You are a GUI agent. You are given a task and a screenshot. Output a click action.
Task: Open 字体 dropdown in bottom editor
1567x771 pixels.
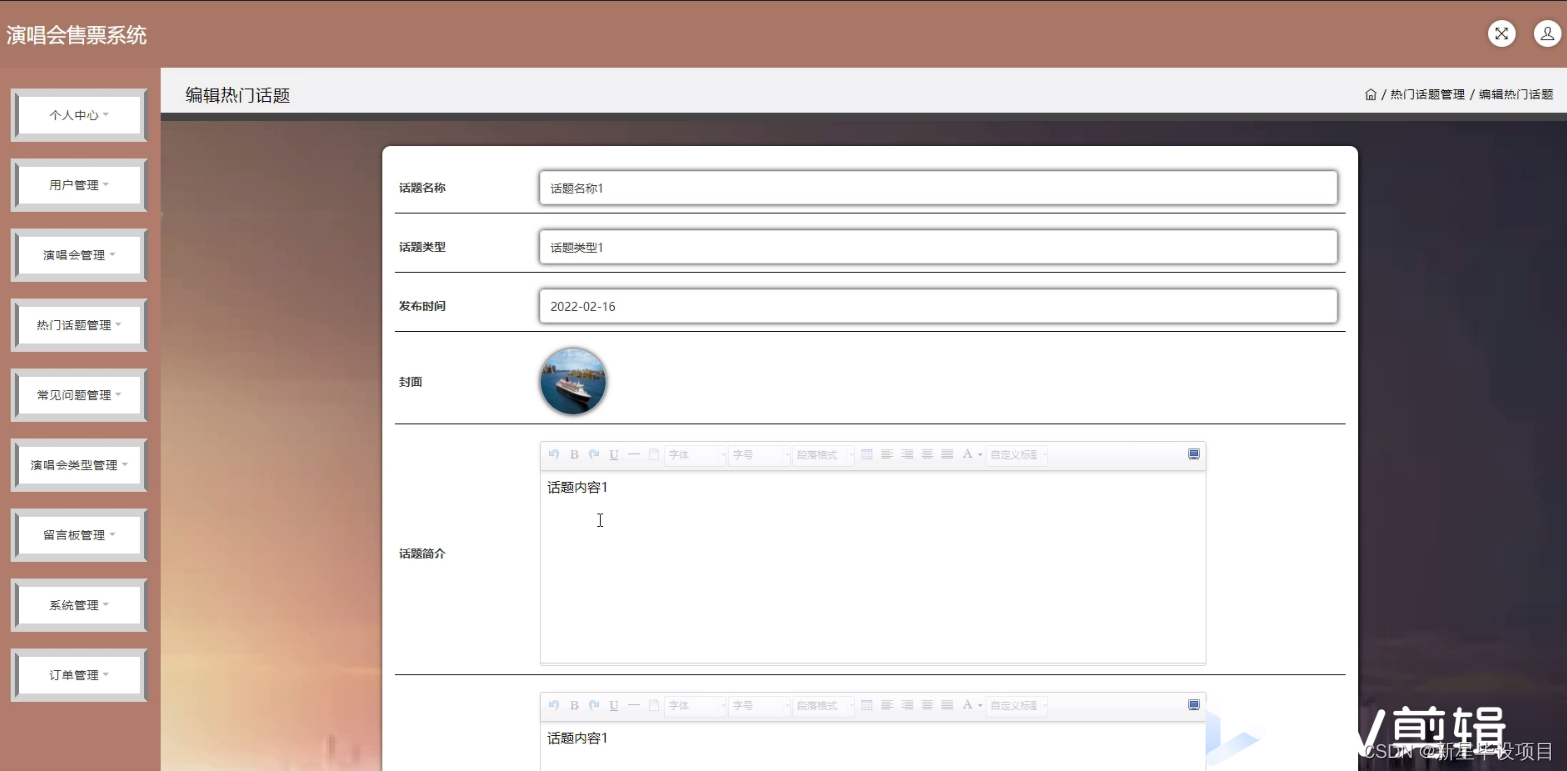[696, 705]
